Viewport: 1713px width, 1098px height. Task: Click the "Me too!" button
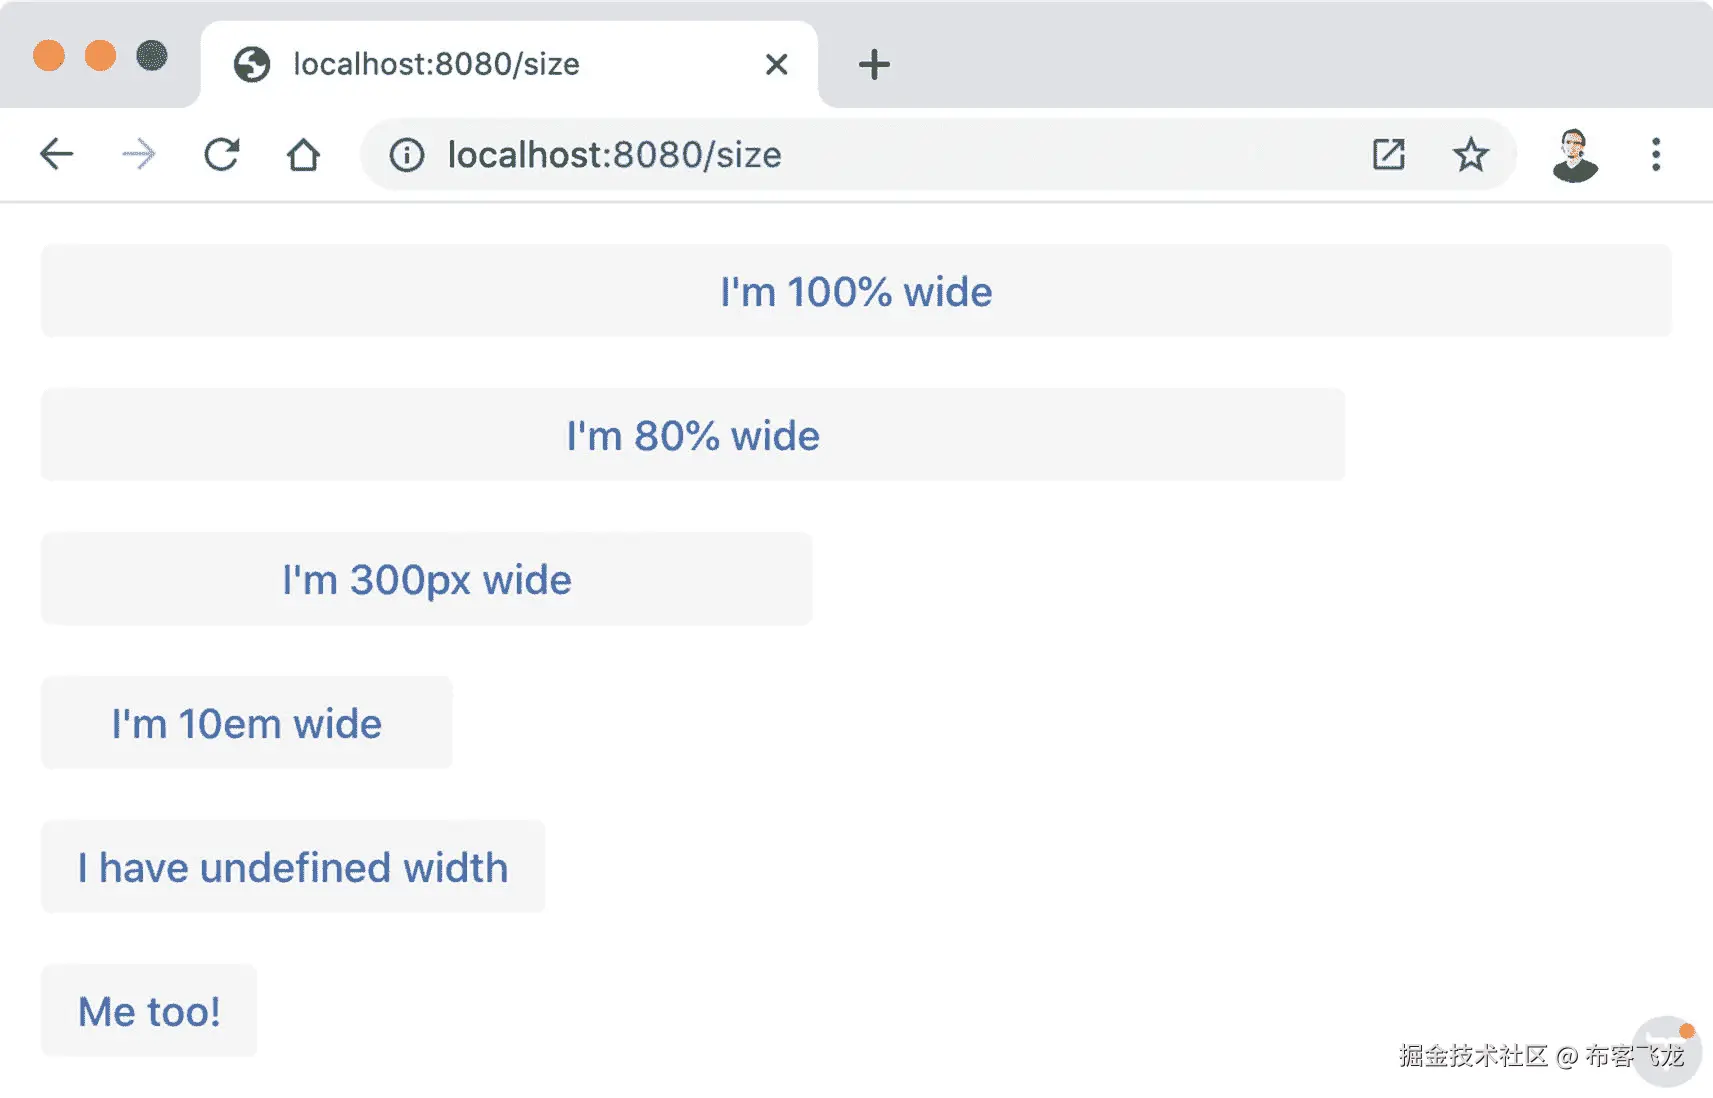(149, 1011)
